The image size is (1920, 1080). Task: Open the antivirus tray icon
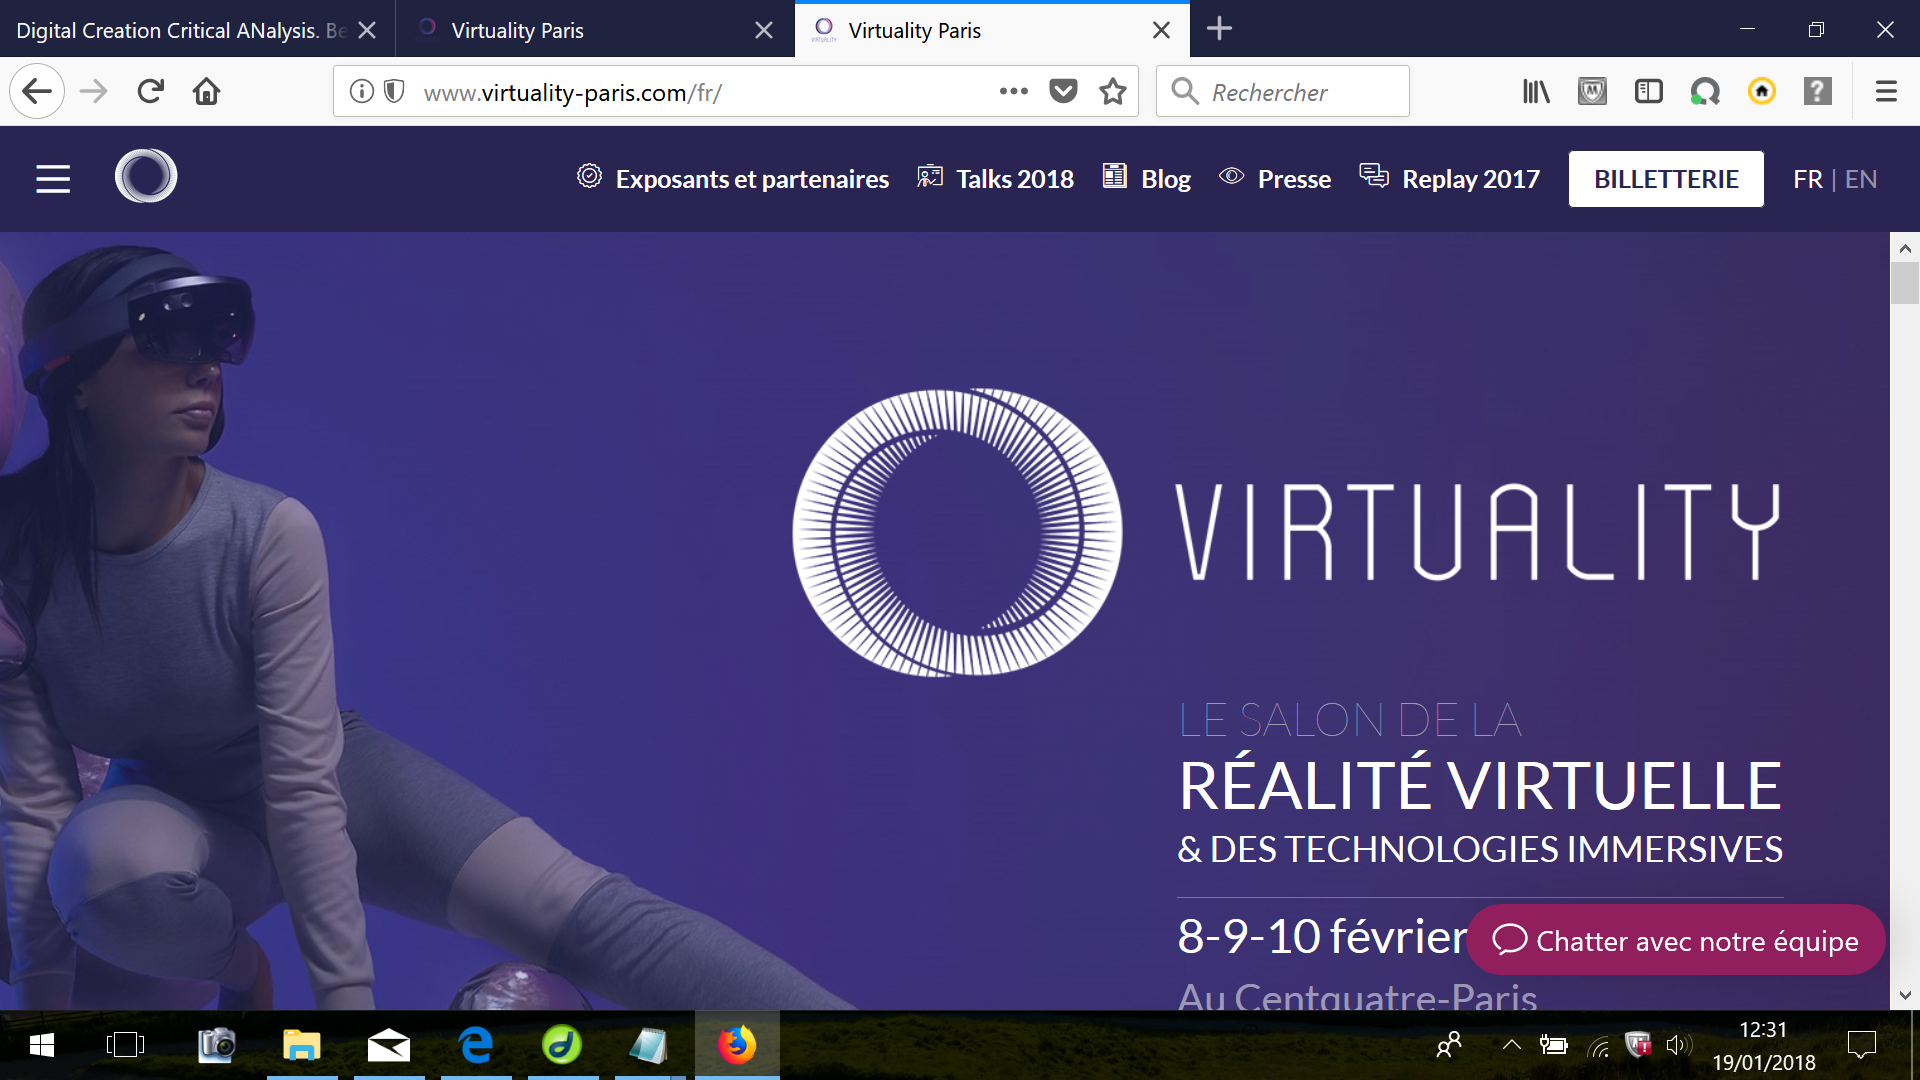(1638, 1045)
